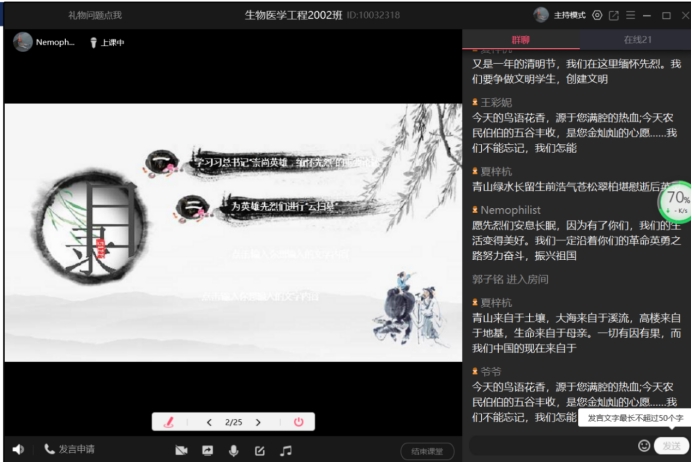This screenshot has width=692, height=462.
Task: Click the music note icon
Action: [286, 451]
